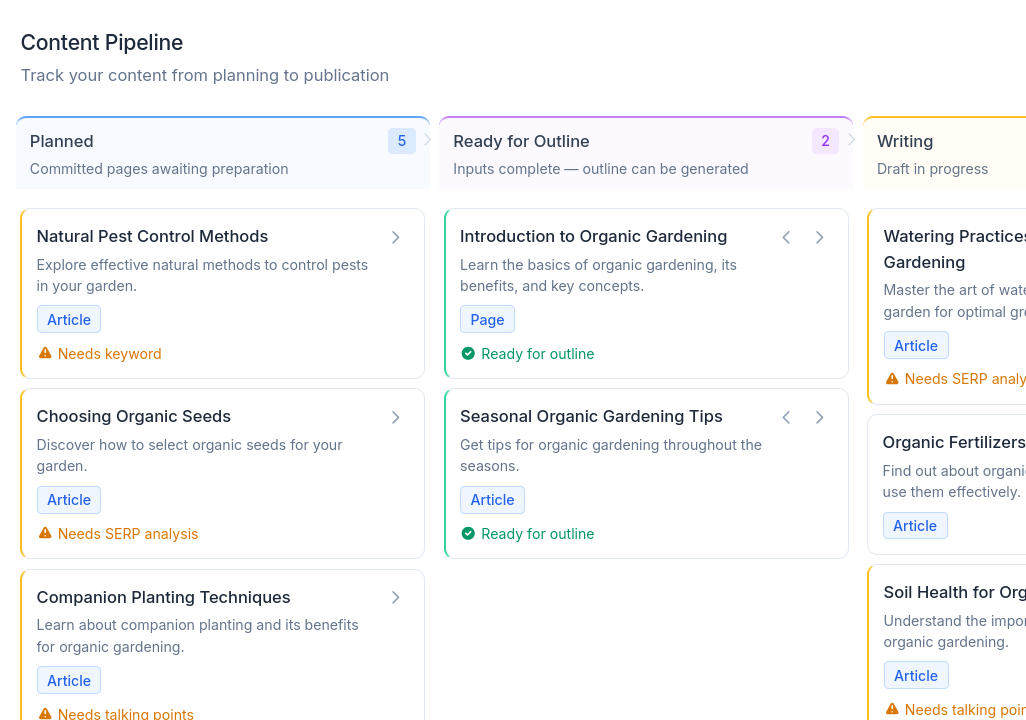Expand the Natural Pest Control Methods card
1026x720 pixels.
point(395,237)
